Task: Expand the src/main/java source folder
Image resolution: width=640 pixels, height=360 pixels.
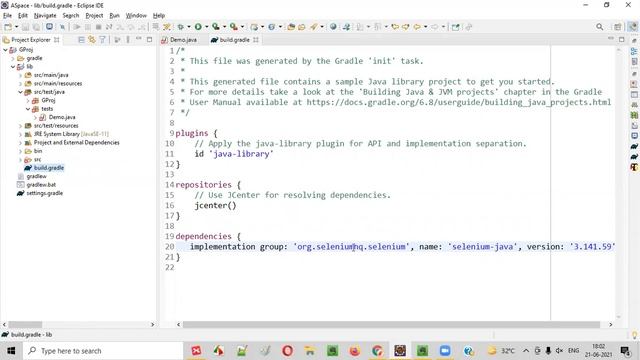Action: (x=20, y=75)
